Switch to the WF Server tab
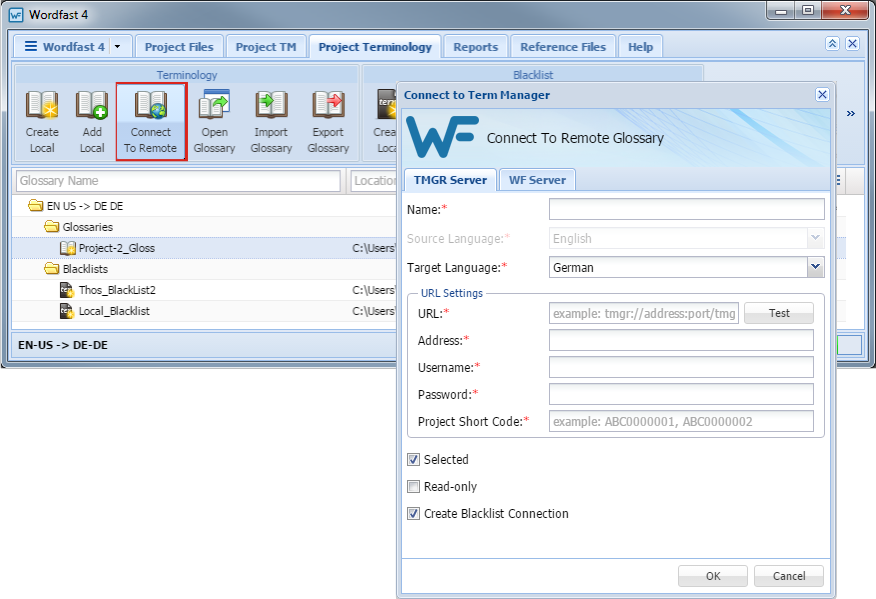Viewport: 876px width, 599px height. click(x=537, y=180)
